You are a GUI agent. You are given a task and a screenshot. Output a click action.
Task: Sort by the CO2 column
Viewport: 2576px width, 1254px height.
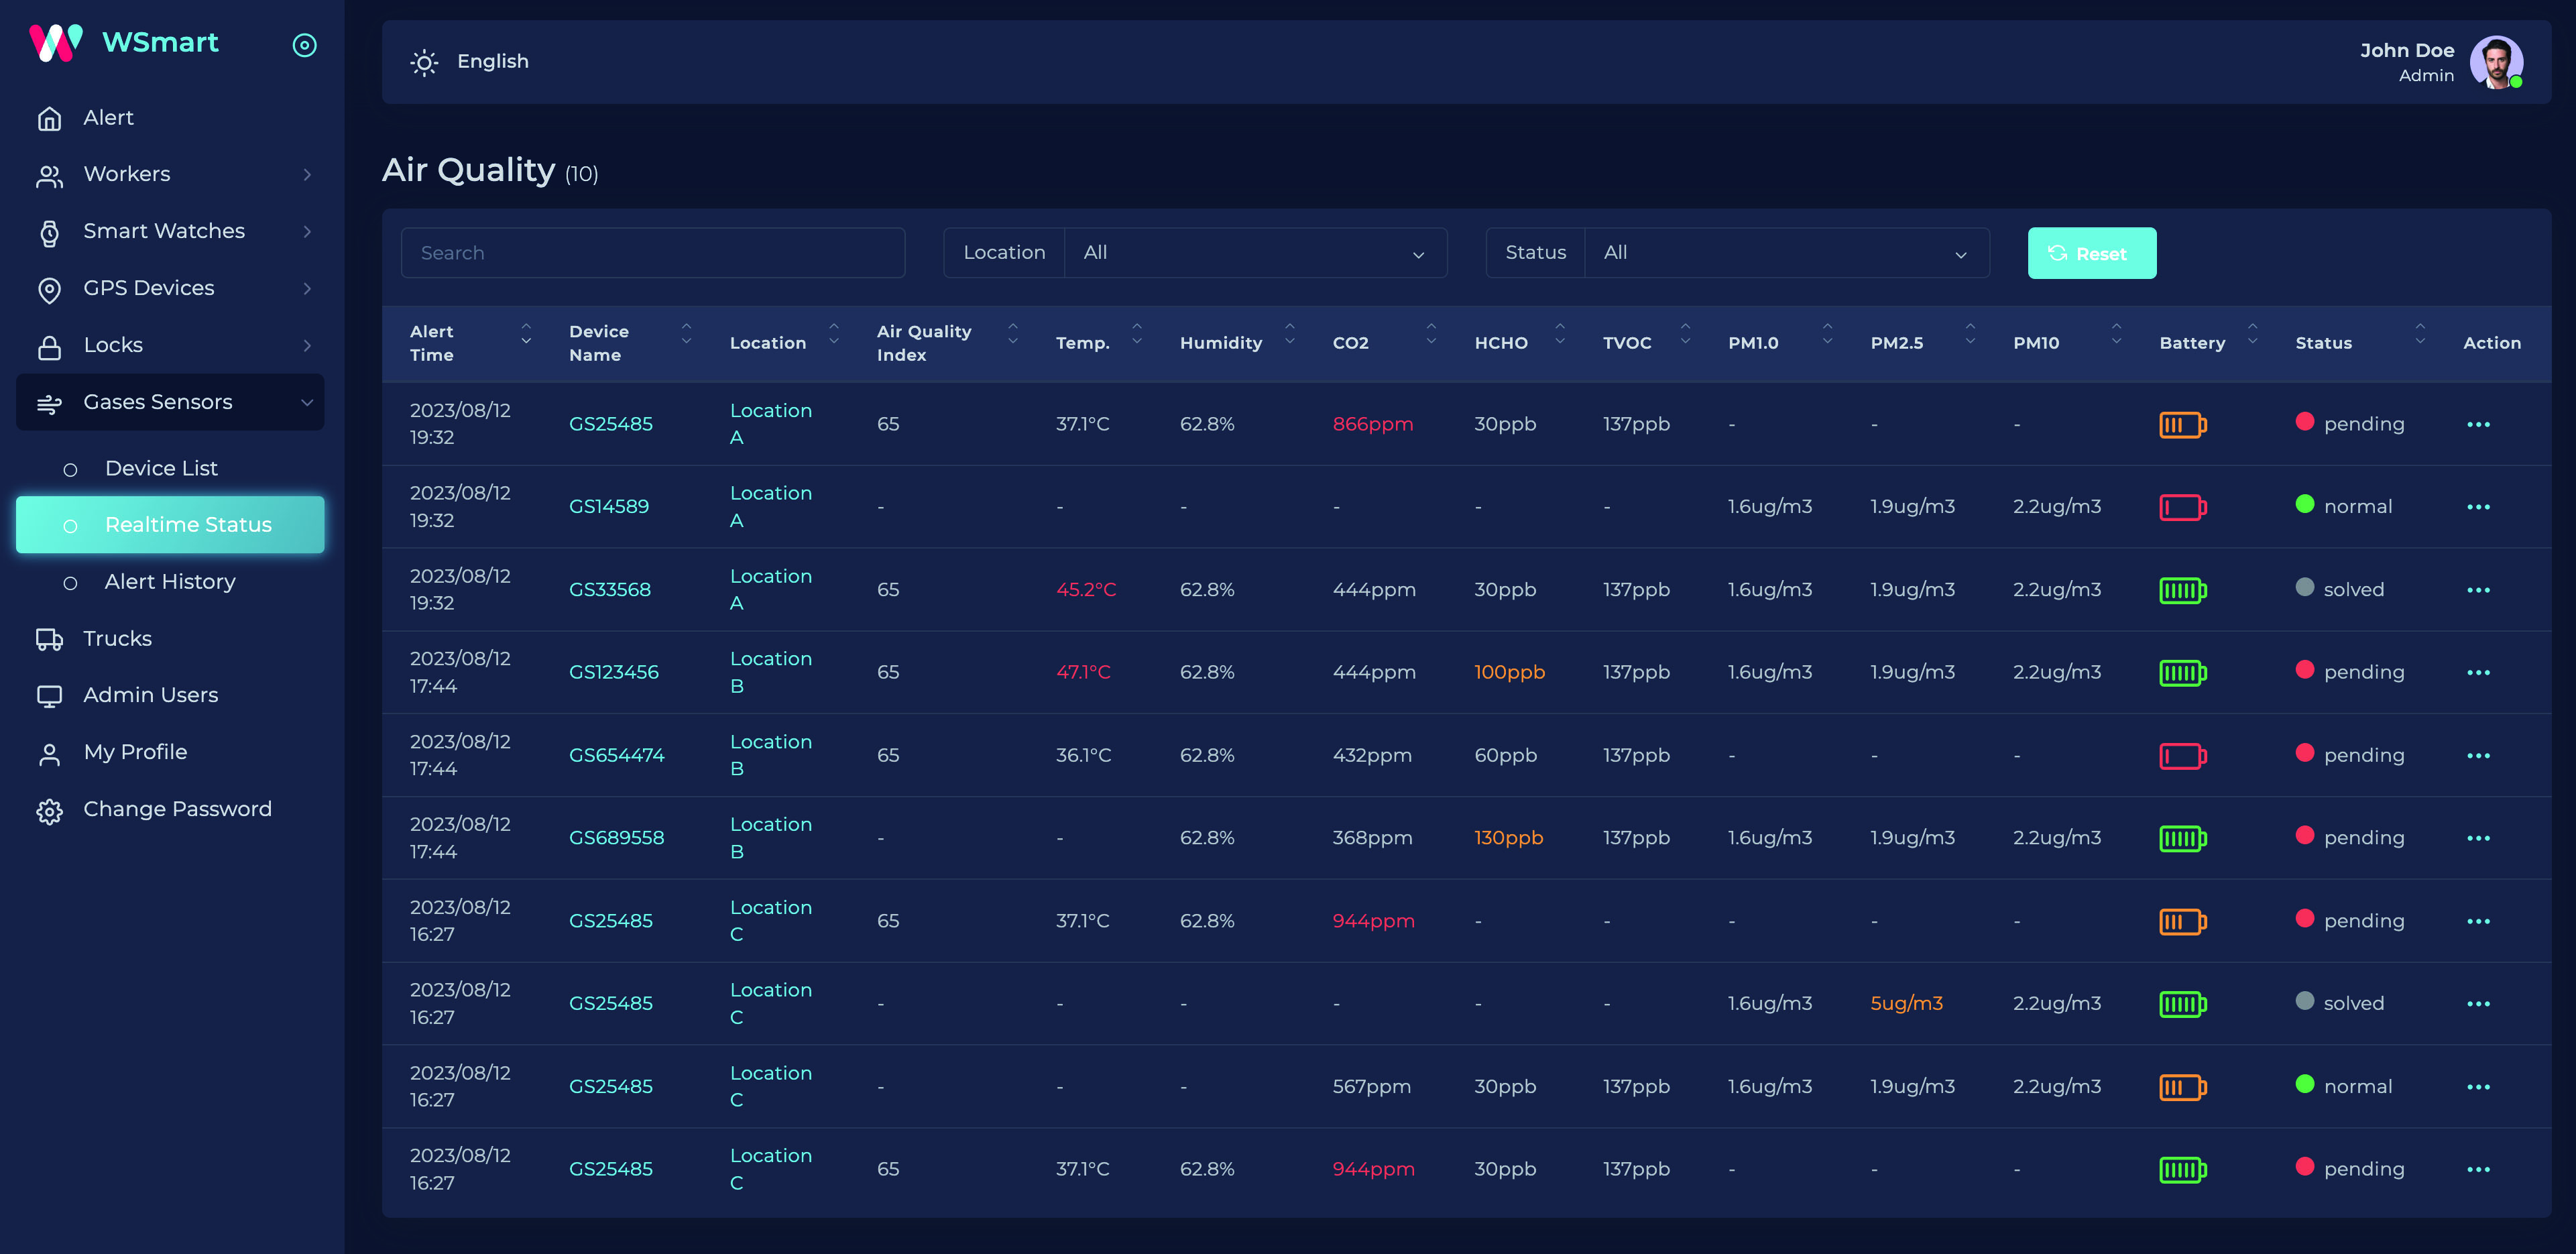tap(1431, 333)
